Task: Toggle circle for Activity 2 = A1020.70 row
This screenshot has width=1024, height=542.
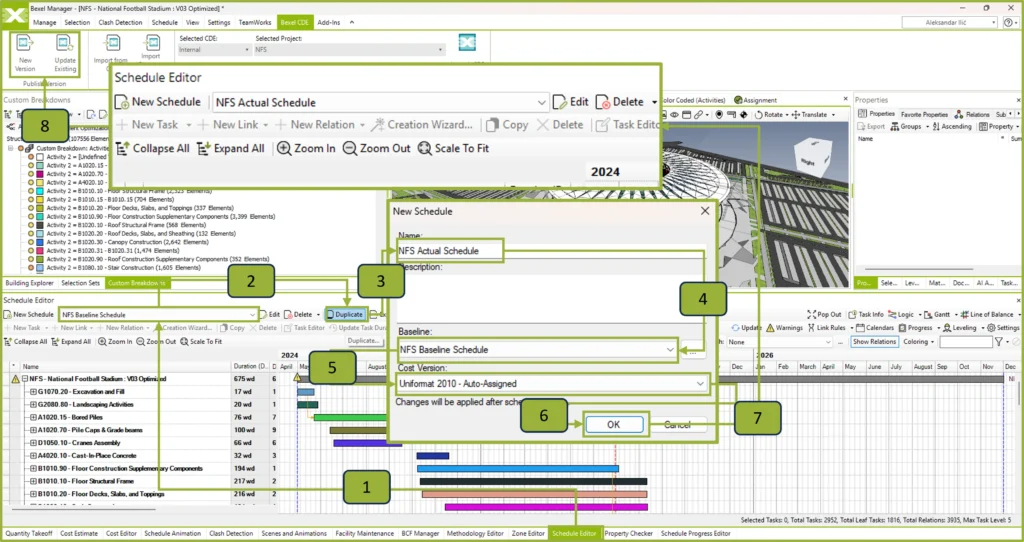Action: click(x=30, y=174)
